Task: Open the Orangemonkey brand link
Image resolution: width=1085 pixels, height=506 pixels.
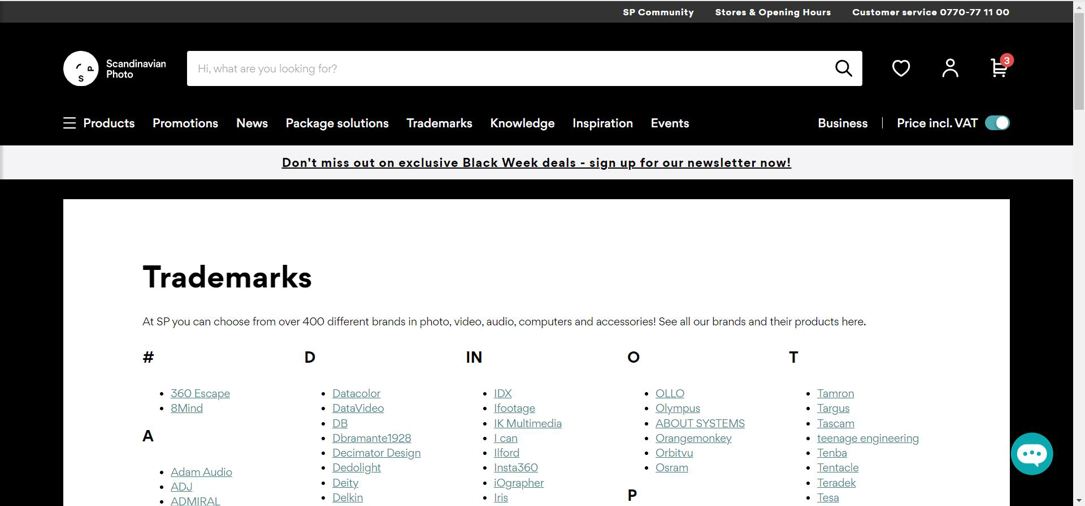Action: point(693,438)
